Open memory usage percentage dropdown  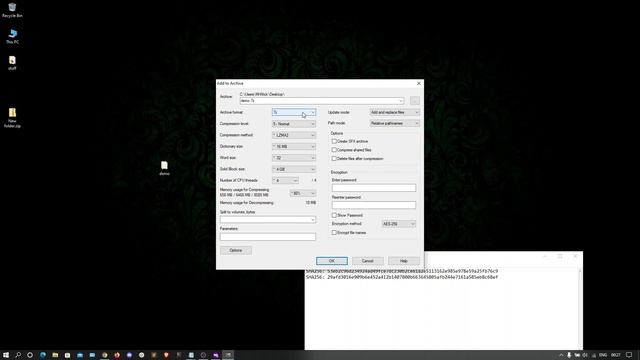click(x=303, y=193)
